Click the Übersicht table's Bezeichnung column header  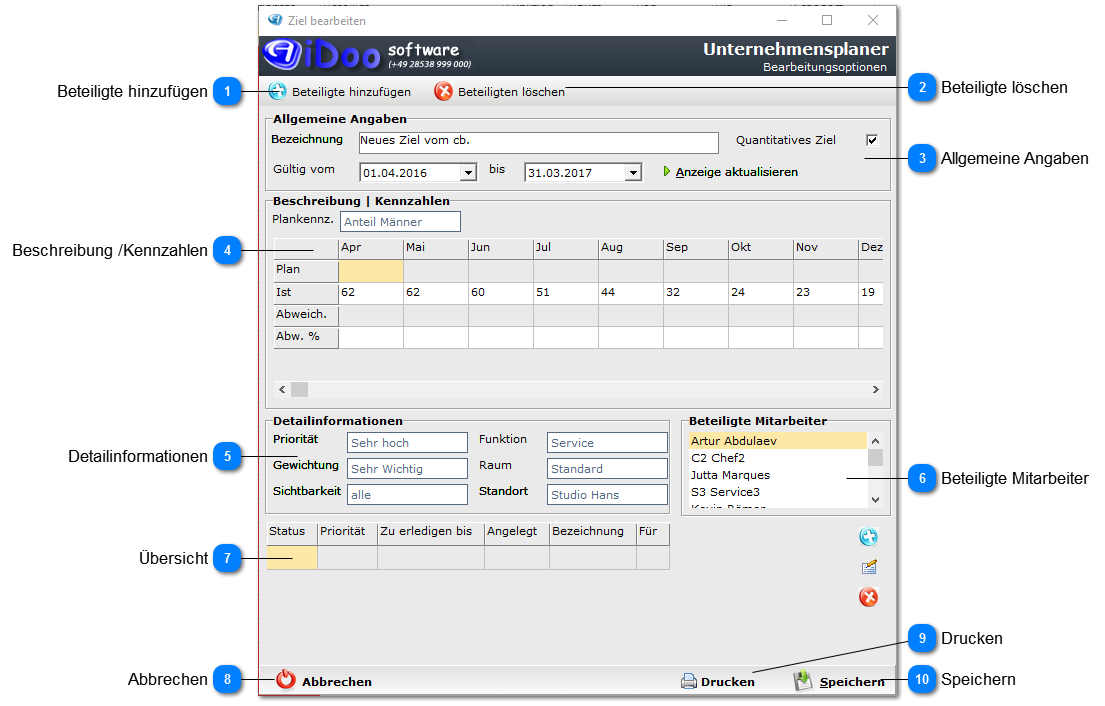[x=593, y=532]
